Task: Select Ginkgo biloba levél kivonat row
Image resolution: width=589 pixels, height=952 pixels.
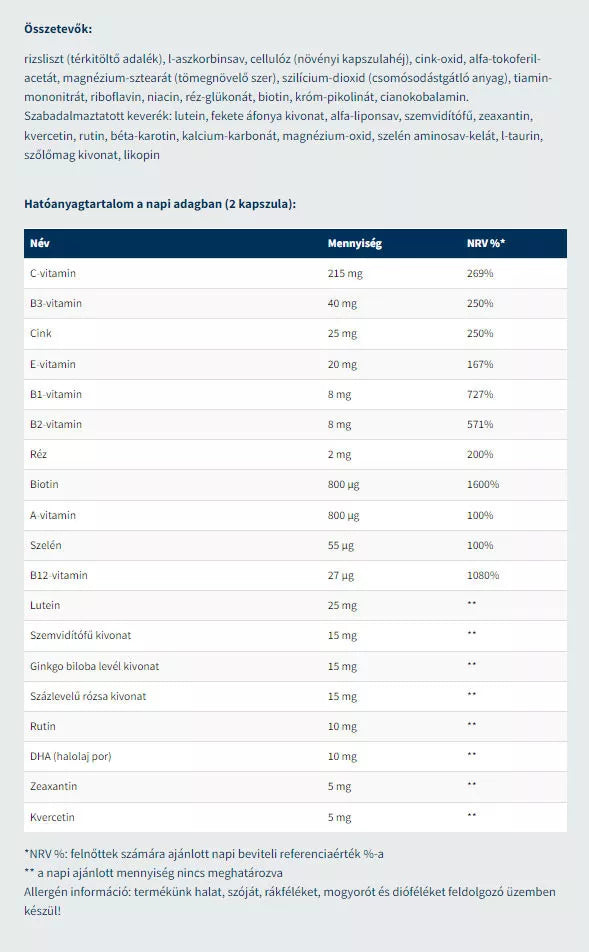Action: click(x=295, y=666)
